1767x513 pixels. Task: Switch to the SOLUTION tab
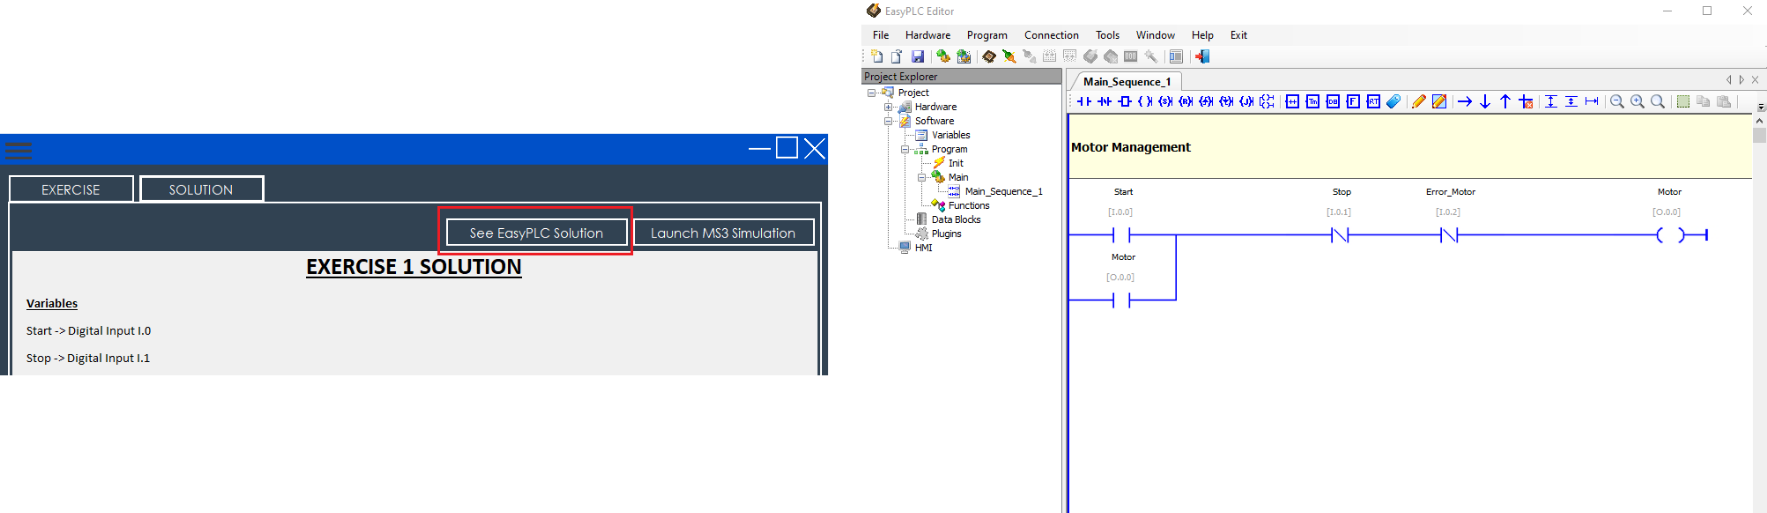[201, 189]
